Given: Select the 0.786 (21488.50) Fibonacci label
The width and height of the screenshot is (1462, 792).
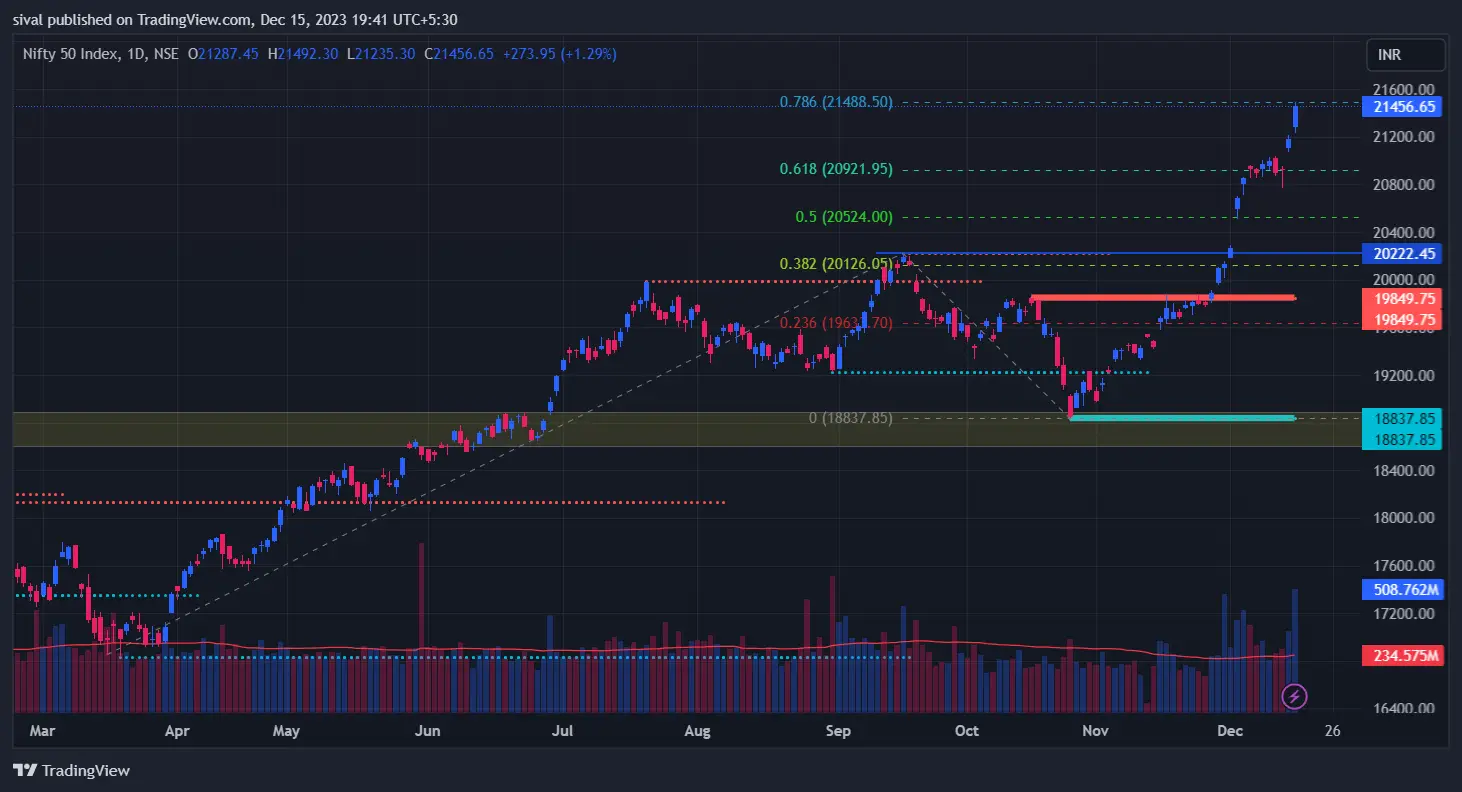Looking at the screenshot, I should (x=836, y=102).
